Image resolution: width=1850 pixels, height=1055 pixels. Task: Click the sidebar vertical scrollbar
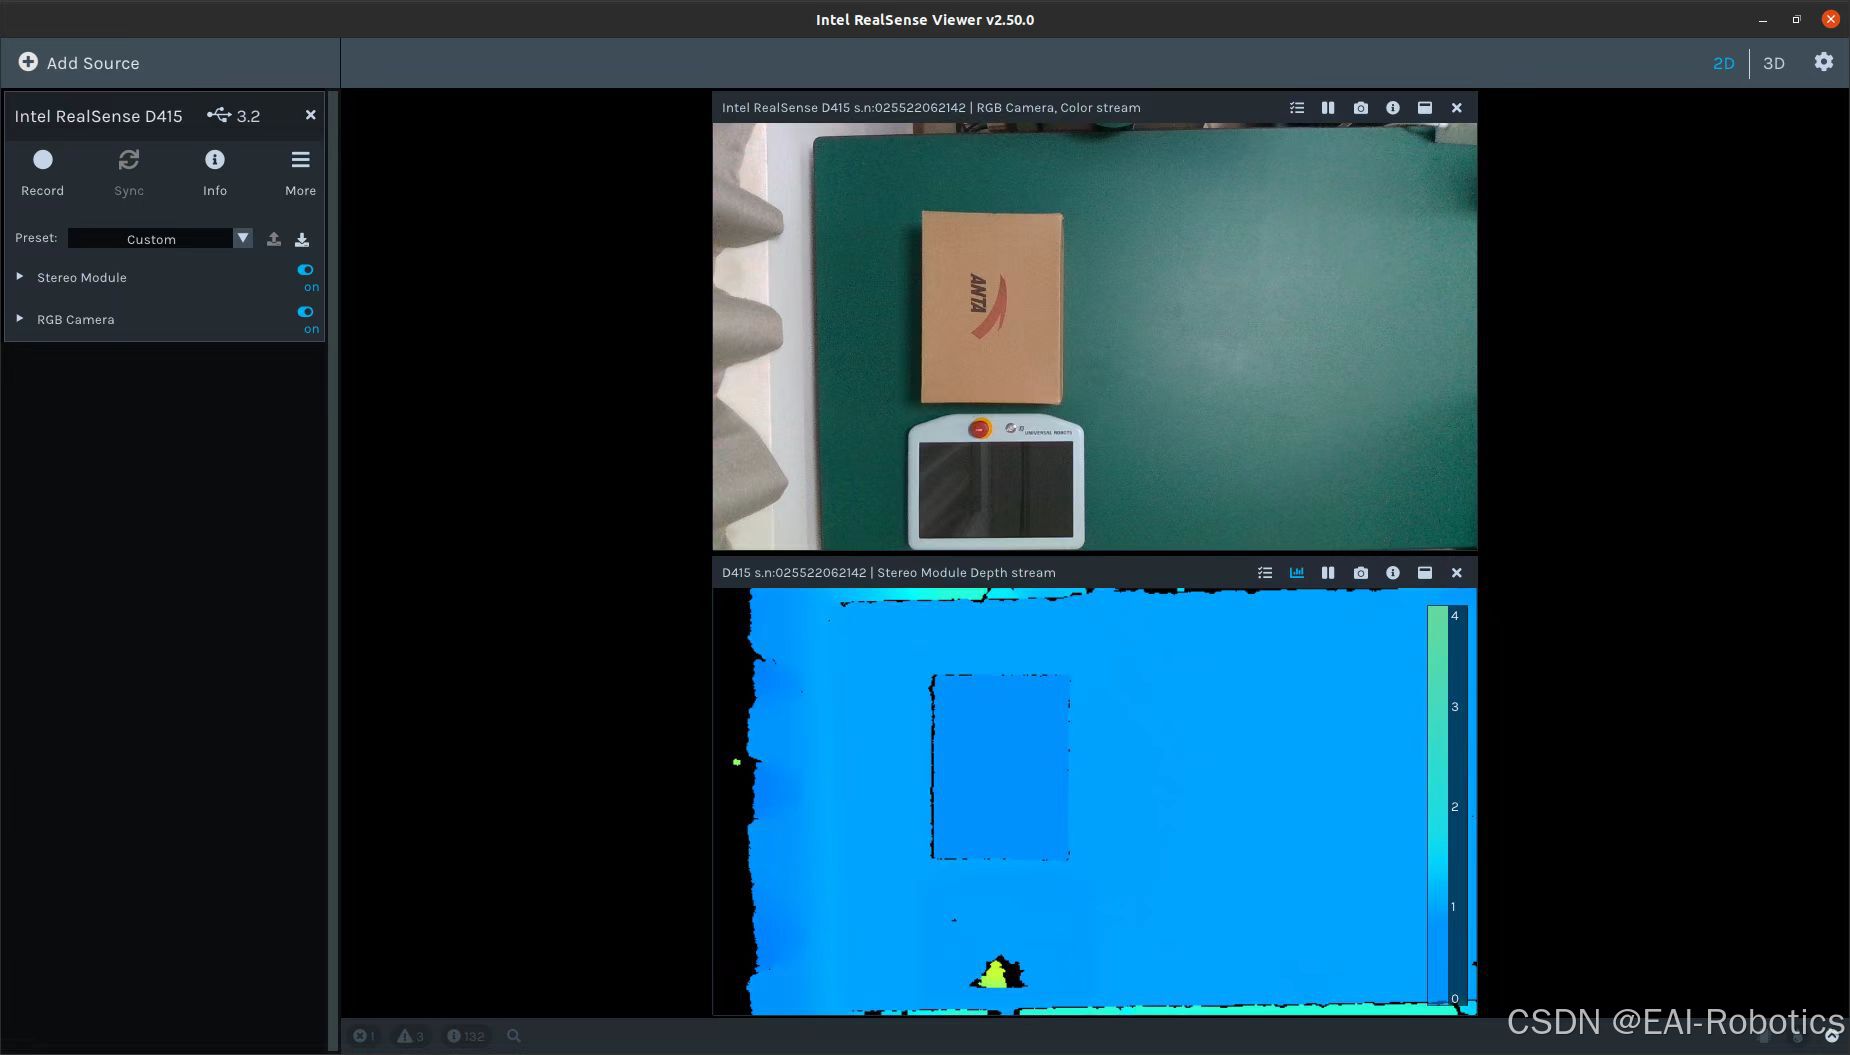pyautogui.click(x=334, y=570)
